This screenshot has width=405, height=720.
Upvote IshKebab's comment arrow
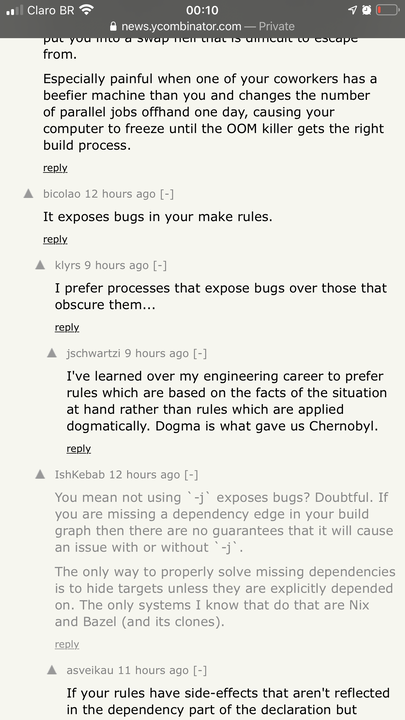40,474
